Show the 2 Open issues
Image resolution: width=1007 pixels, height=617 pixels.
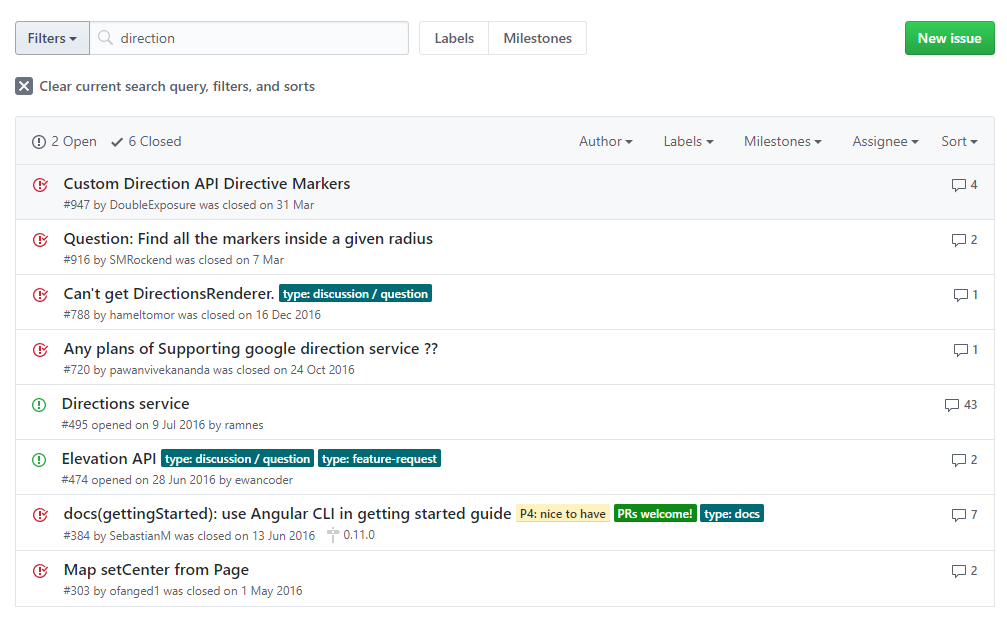(64, 141)
